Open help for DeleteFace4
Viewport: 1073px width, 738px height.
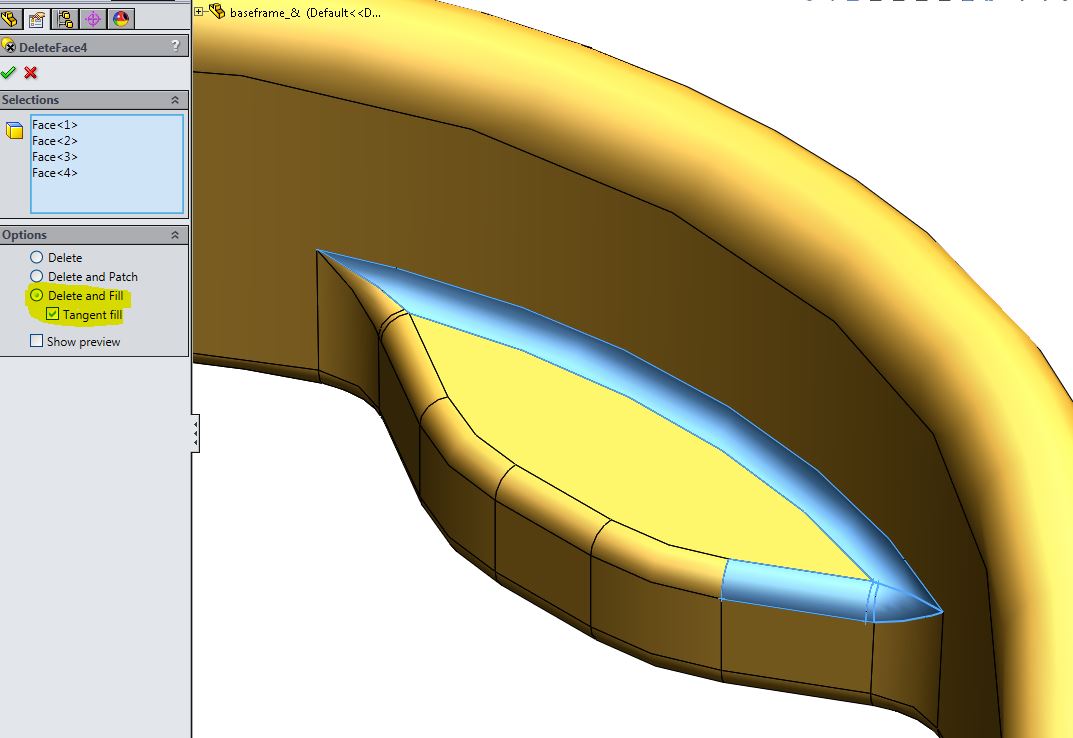point(176,46)
